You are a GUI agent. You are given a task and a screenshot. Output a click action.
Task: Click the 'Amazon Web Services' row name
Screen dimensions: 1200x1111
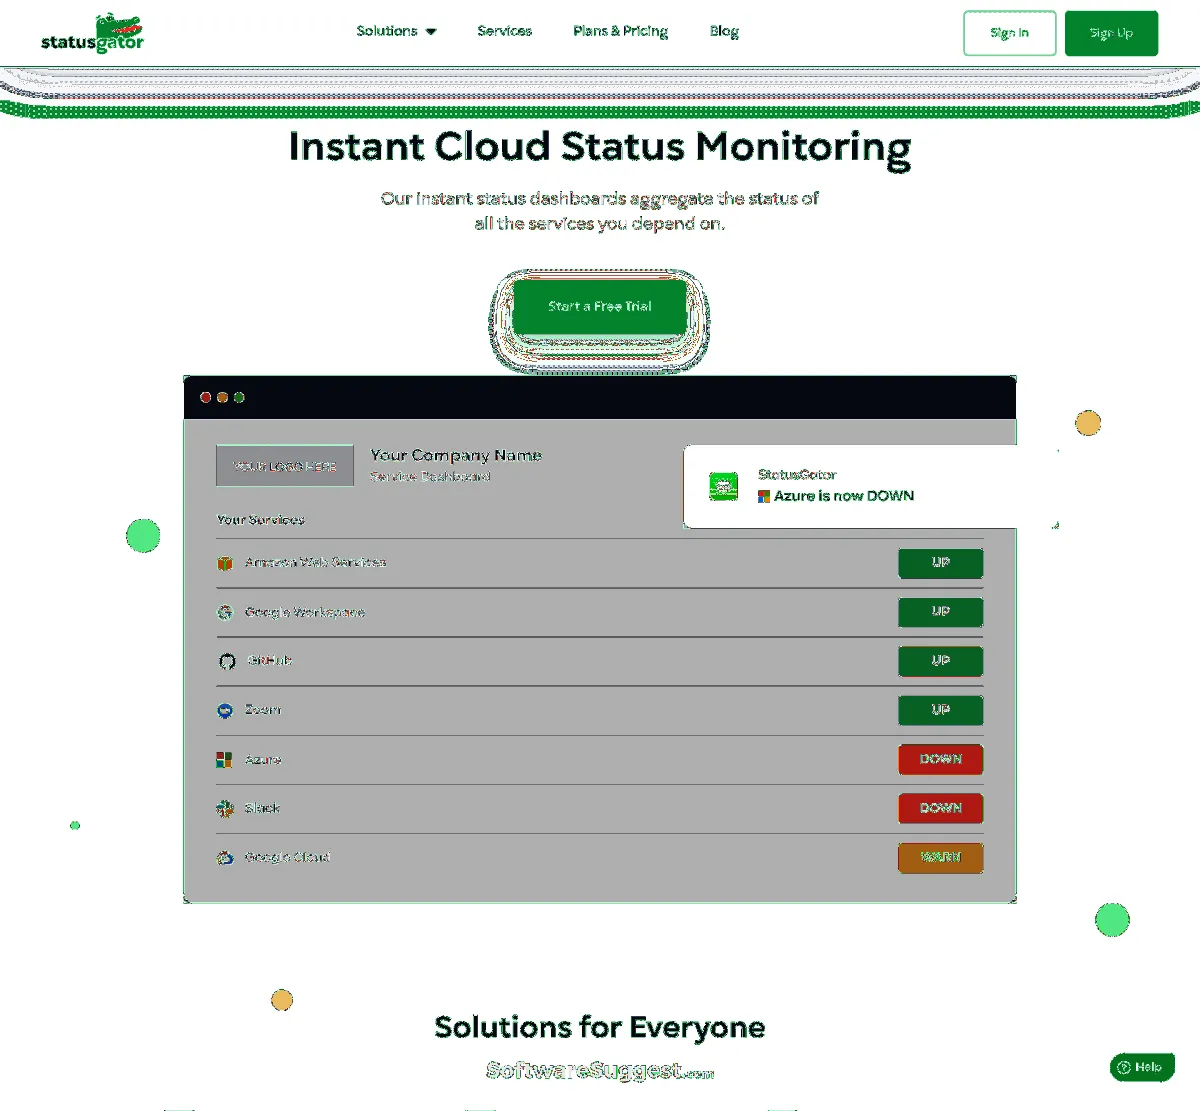[316, 563]
